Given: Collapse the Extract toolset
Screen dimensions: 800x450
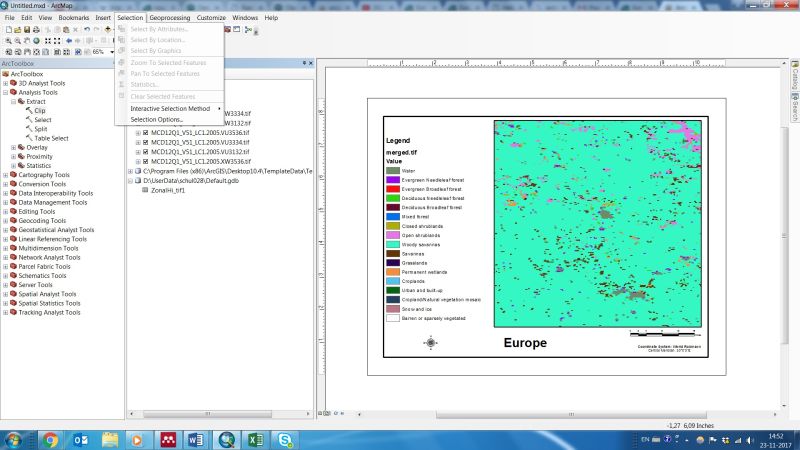Looking at the screenshot, I should (x=14, y=102).
